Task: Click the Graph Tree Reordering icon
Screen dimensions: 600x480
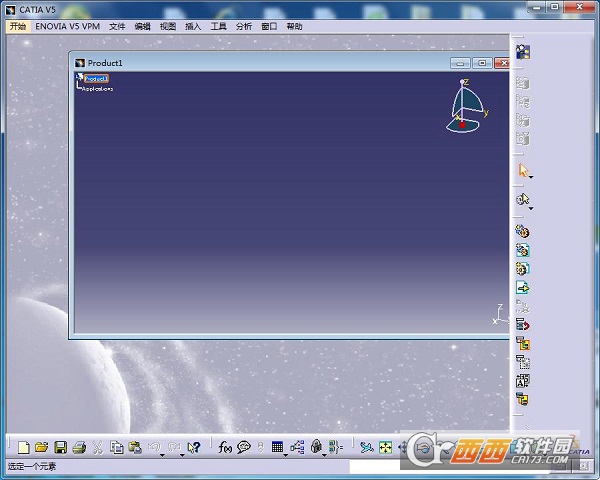Action: point(523,343)
